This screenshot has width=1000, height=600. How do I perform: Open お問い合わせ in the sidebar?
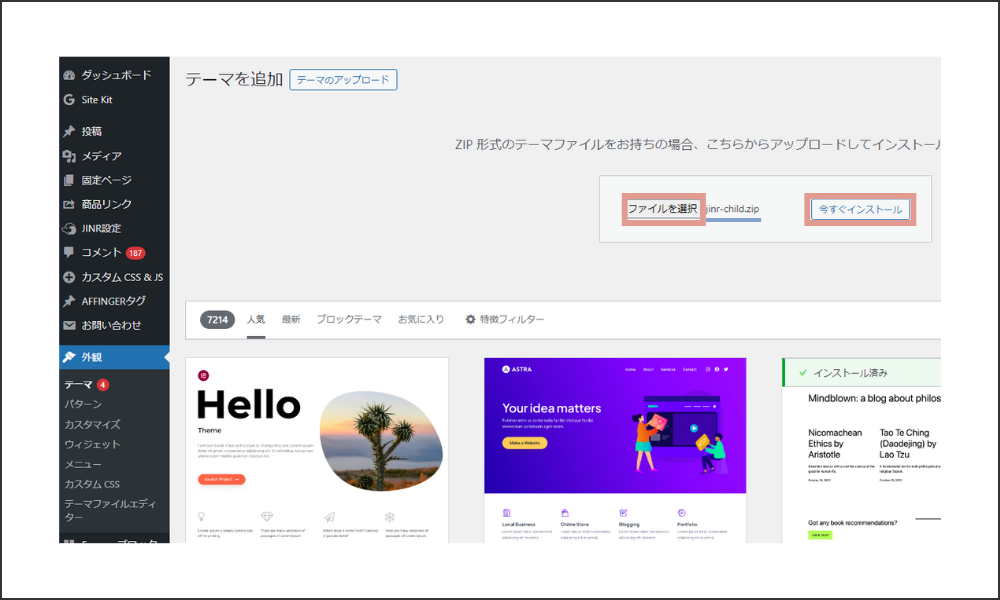click(x=114, y=325)
